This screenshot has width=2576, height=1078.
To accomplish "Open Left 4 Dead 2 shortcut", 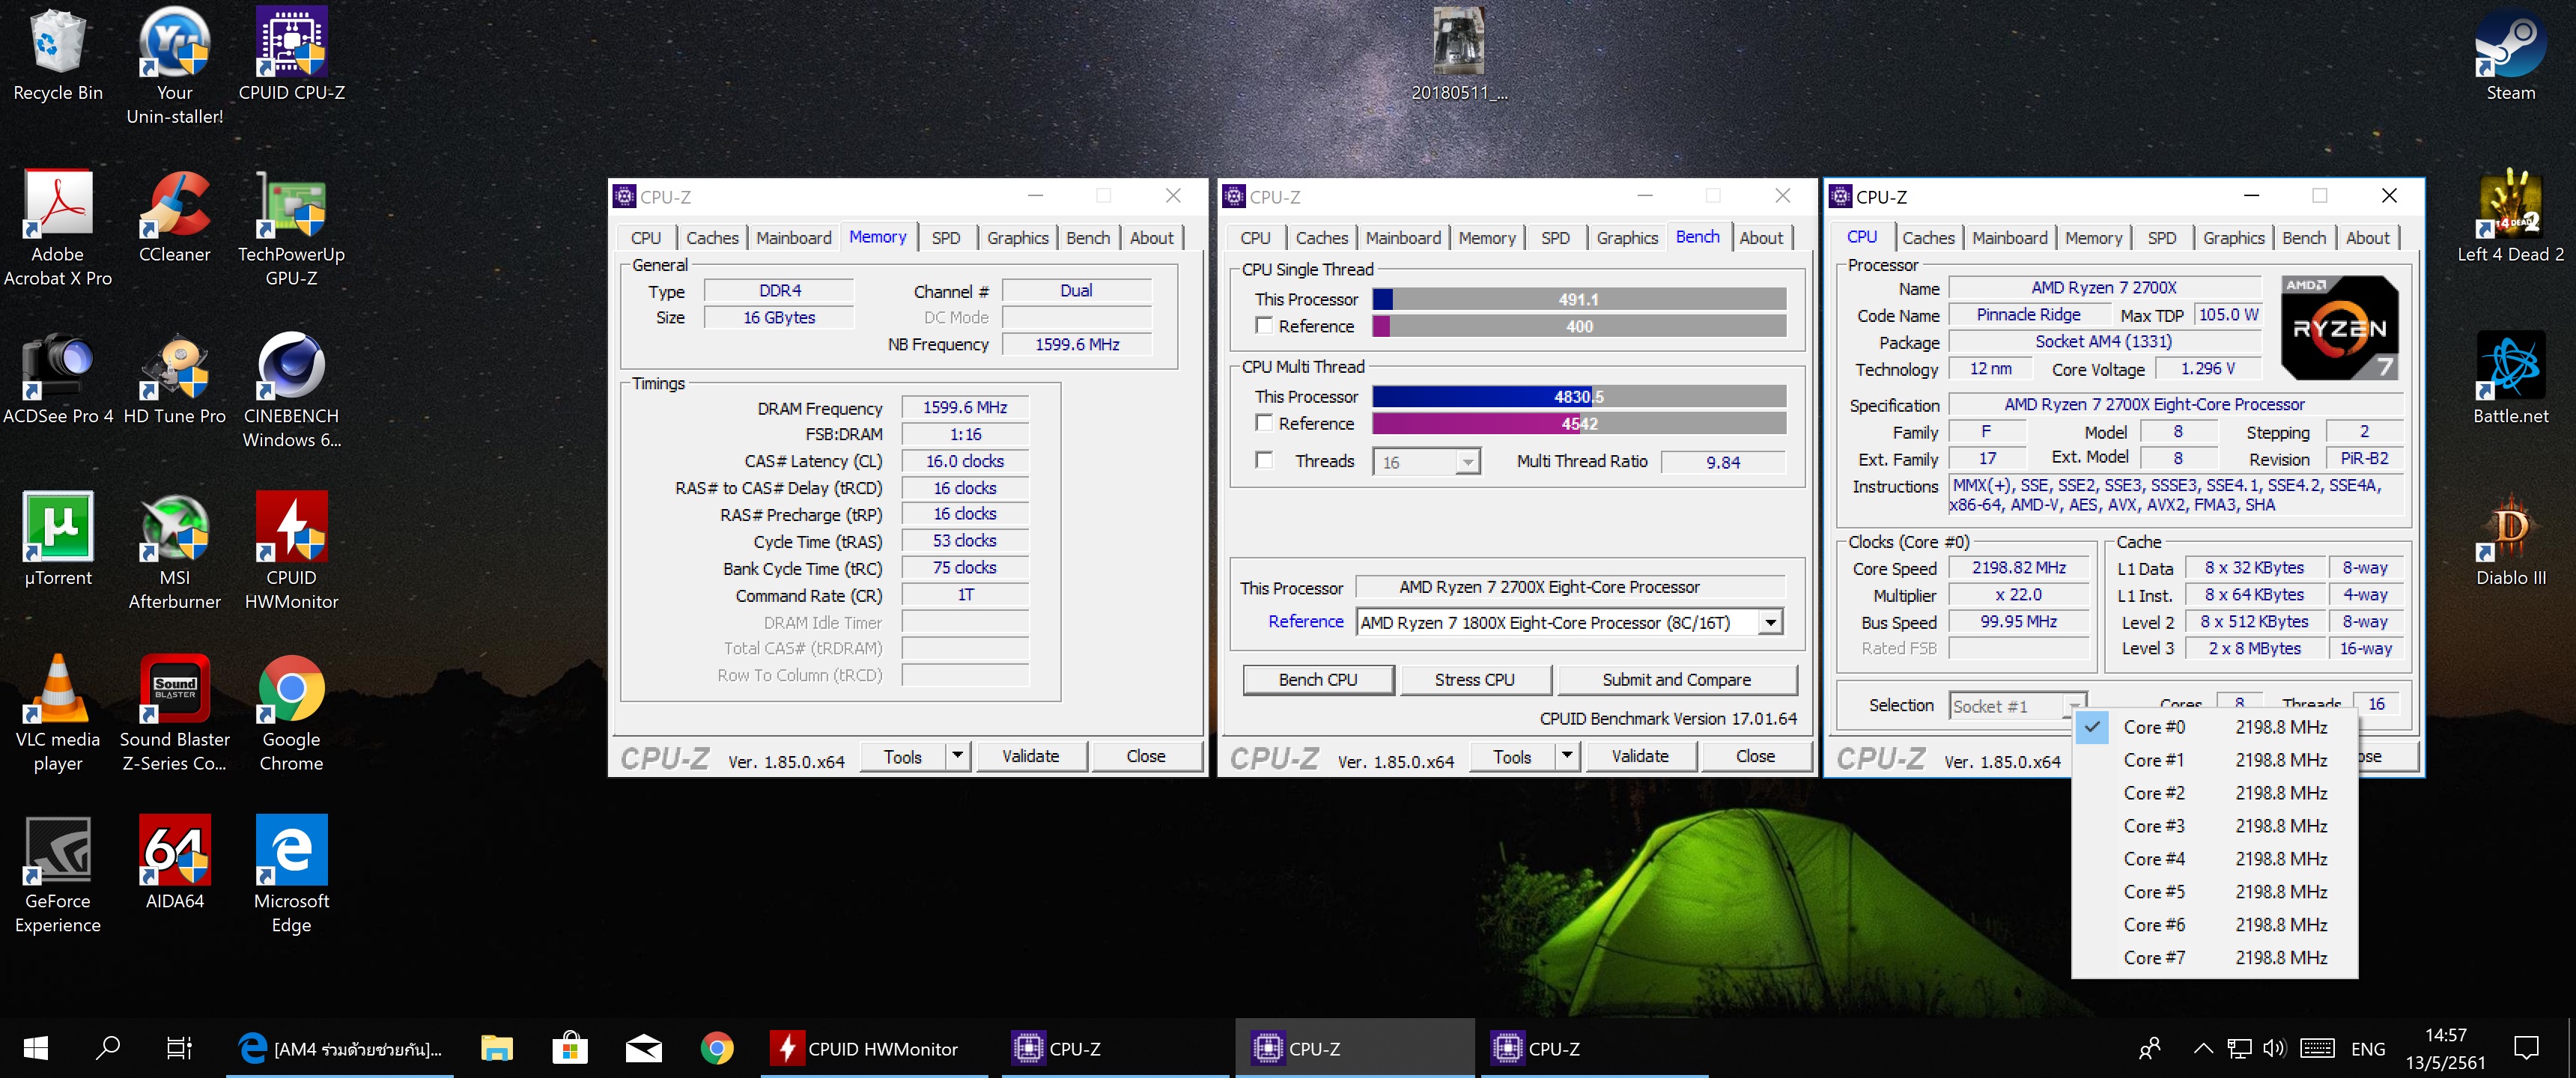I will click(2510, 216).
